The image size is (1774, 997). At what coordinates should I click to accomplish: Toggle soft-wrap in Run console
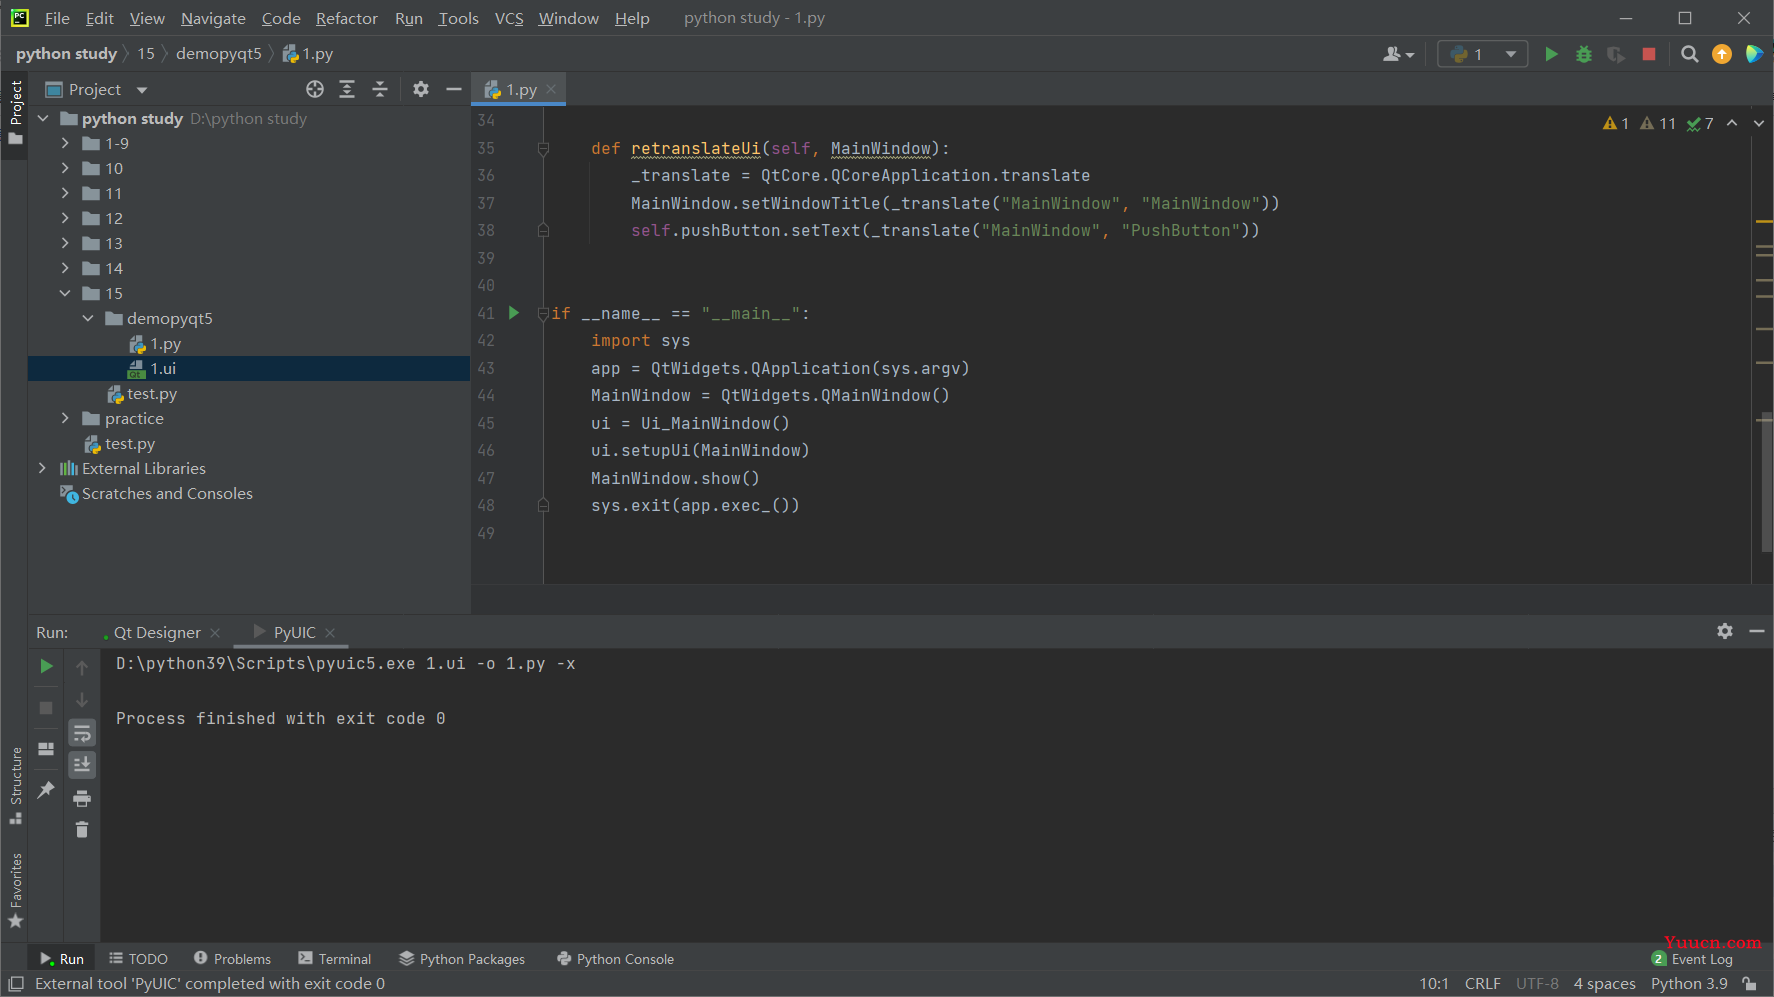(82, 733)
